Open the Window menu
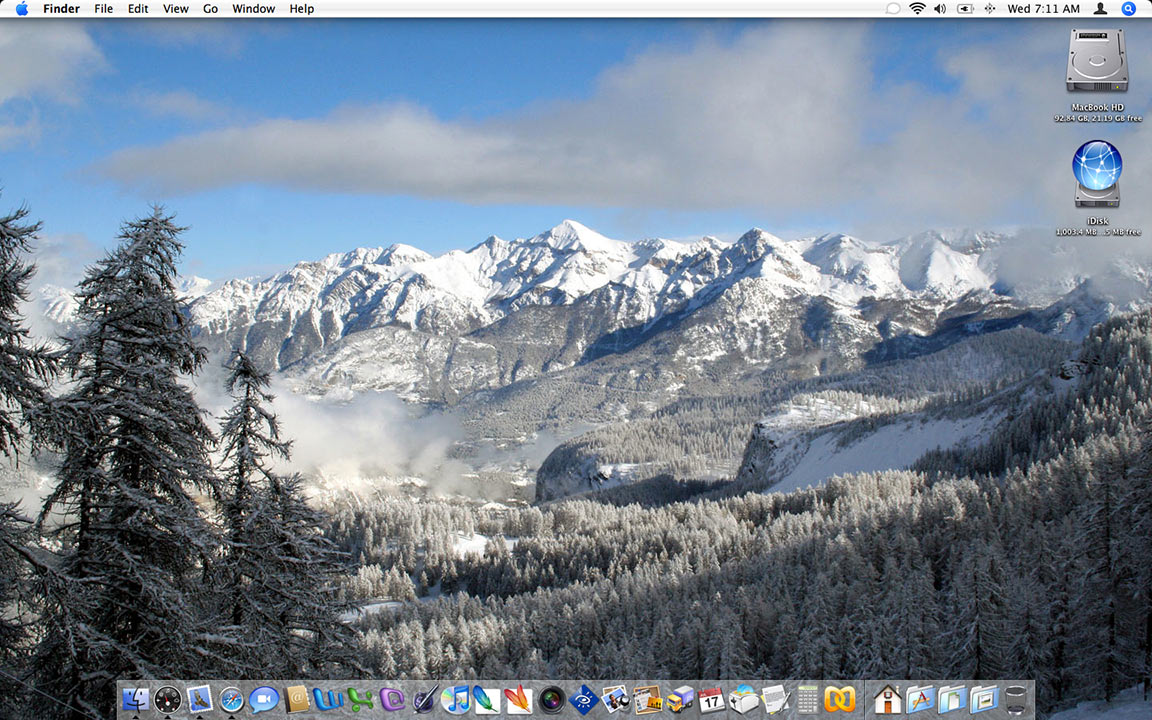Image resolution: width=1152 pixels, height=720 pixels. click(253, 9)
